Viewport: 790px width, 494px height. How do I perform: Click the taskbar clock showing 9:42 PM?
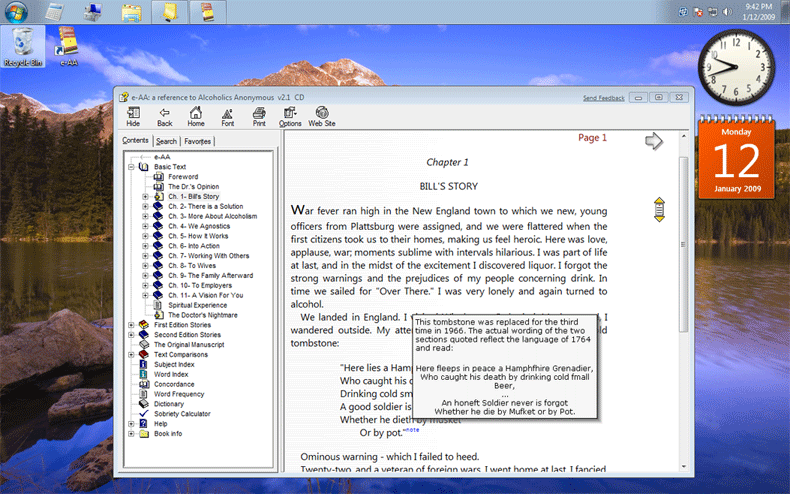758,12
